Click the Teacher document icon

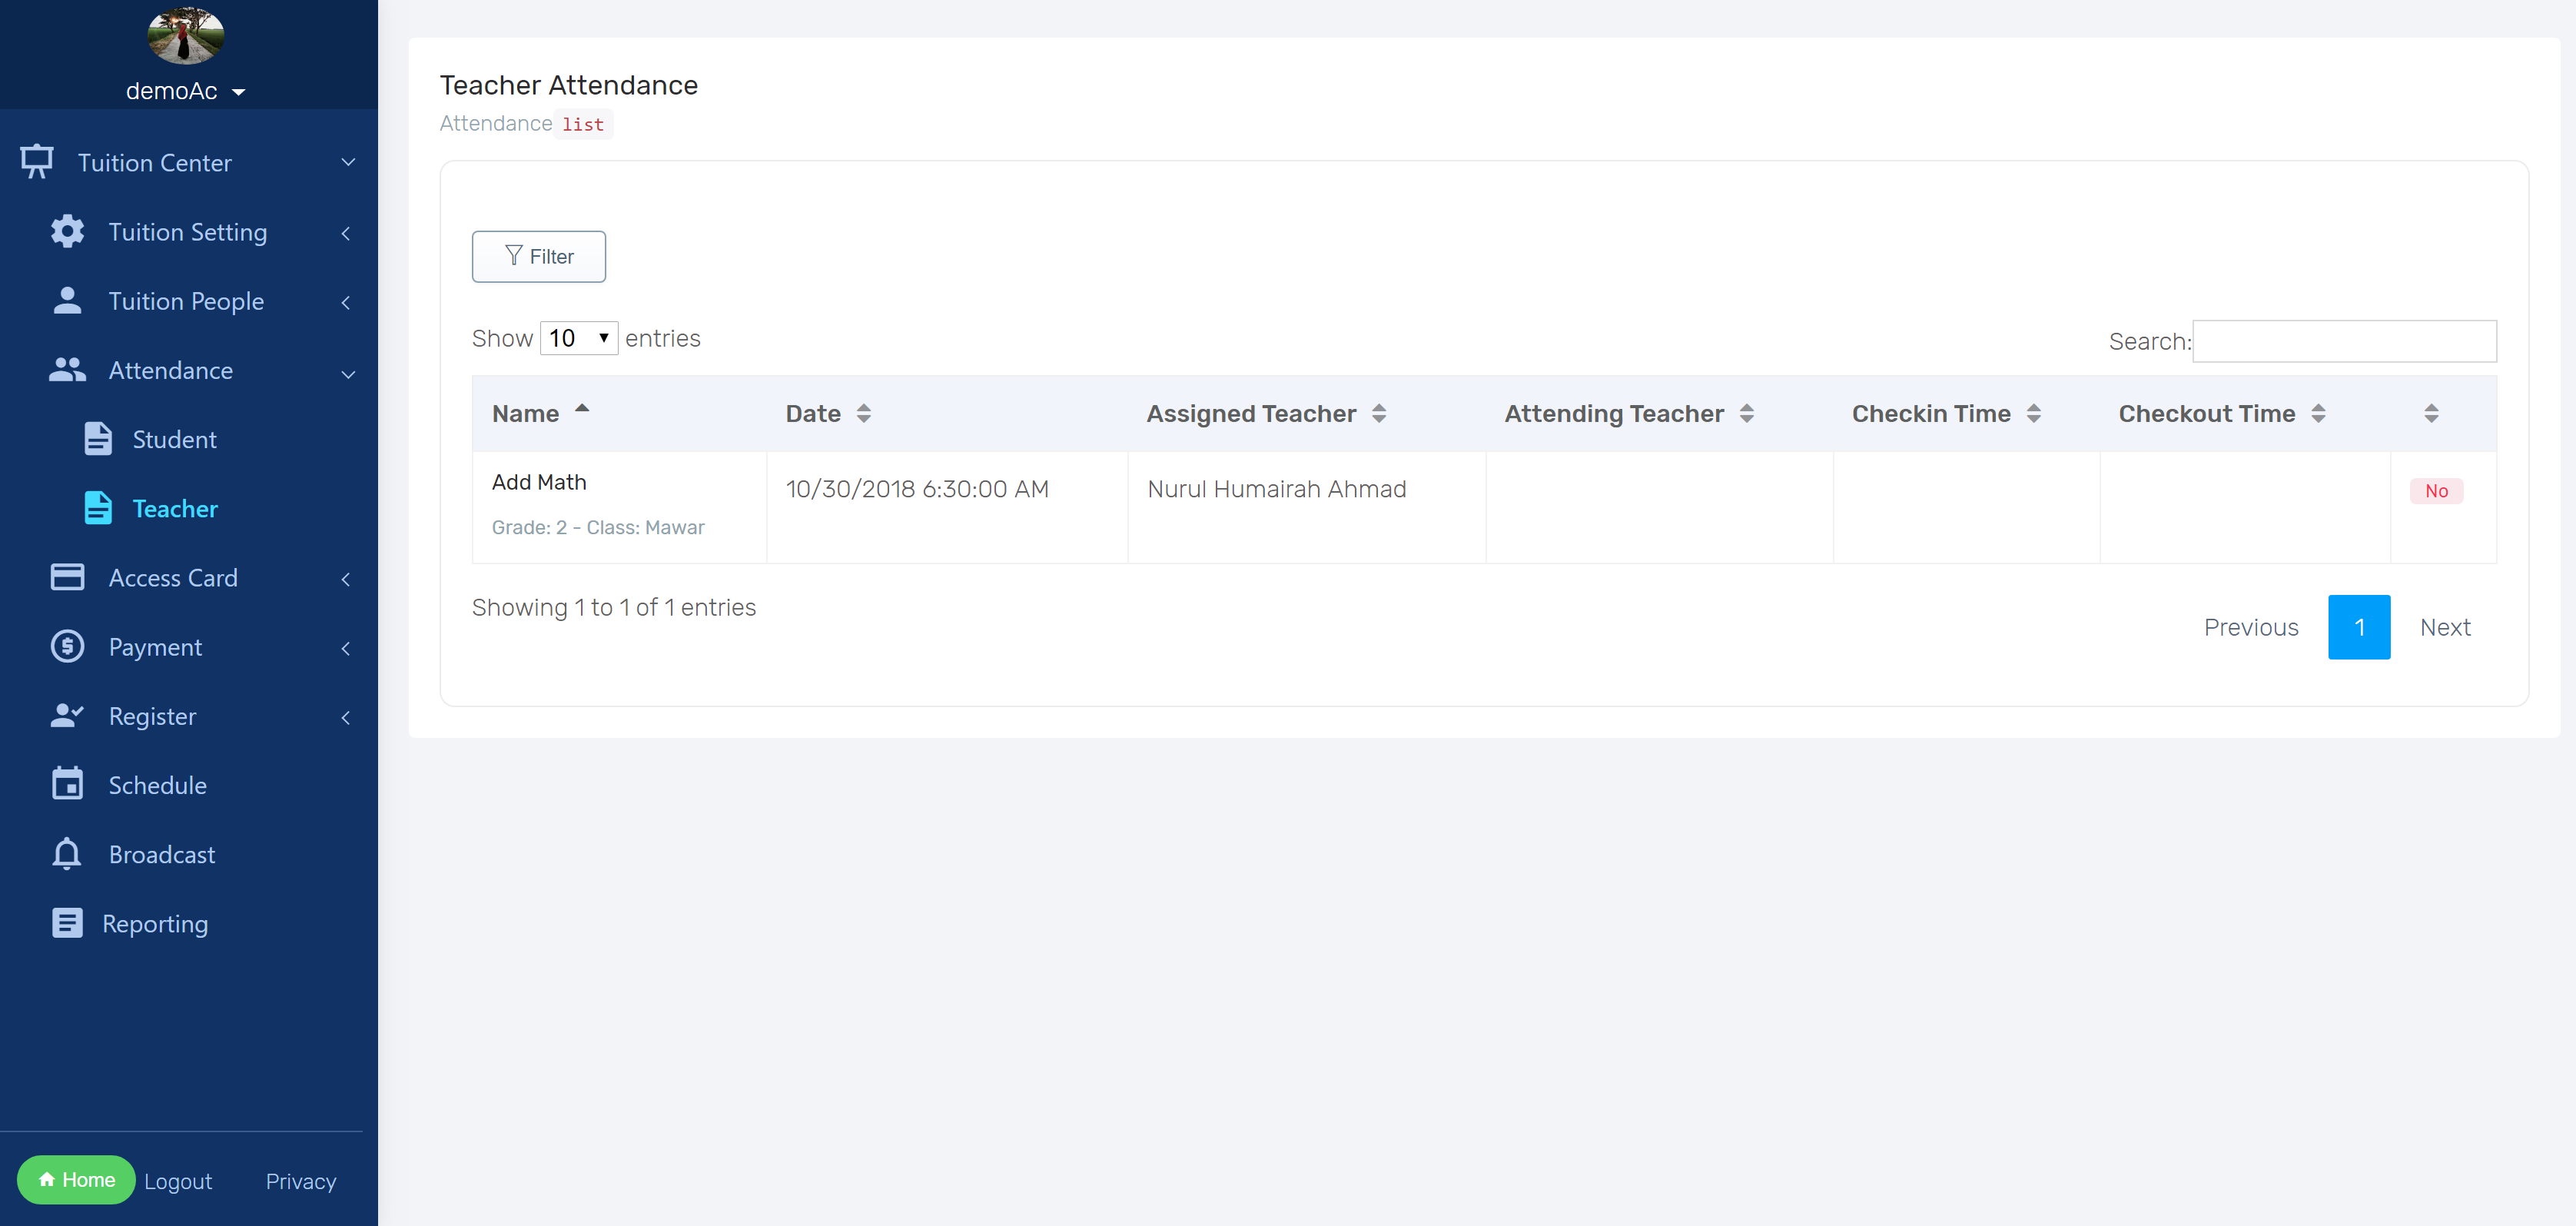[x=97, y=507]
